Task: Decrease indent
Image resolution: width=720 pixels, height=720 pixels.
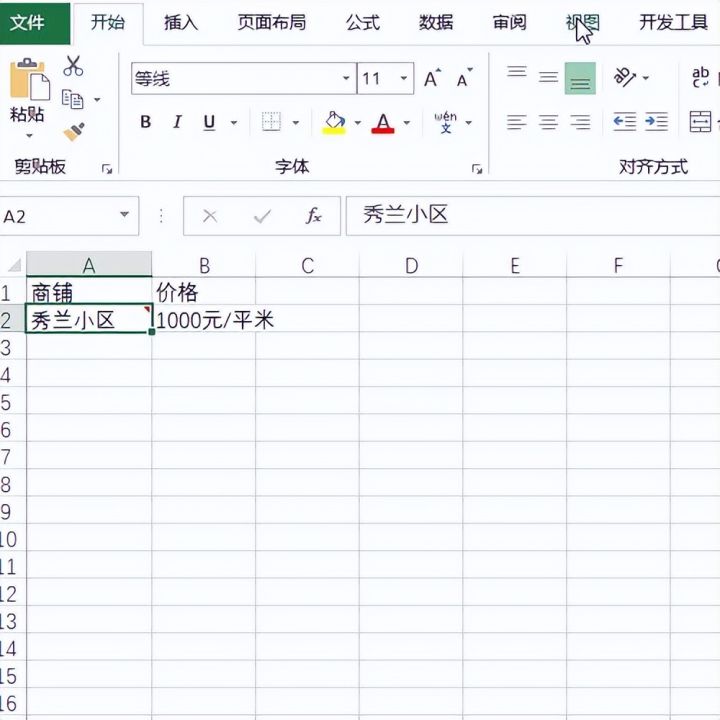Action: pos(624,122)
